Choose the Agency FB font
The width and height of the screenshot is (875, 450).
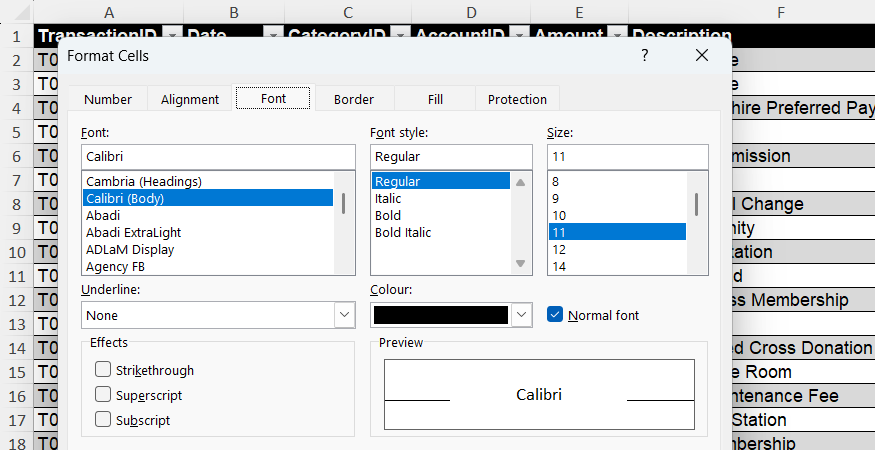click(x=208, y=267)
